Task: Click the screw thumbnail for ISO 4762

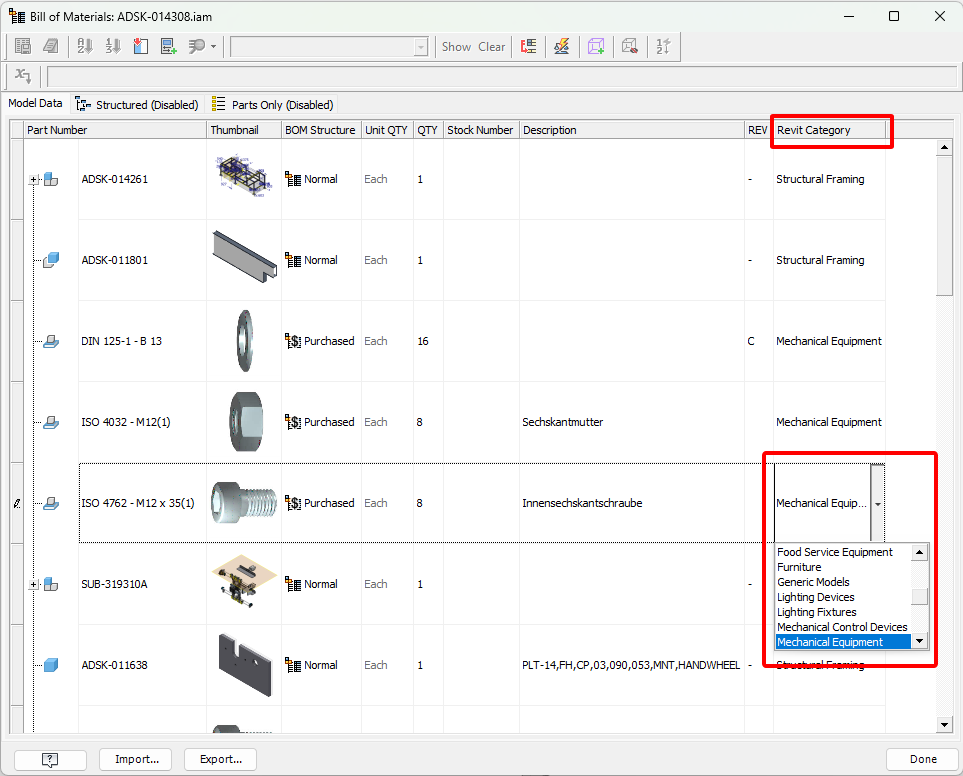Action: coord(243,503)
